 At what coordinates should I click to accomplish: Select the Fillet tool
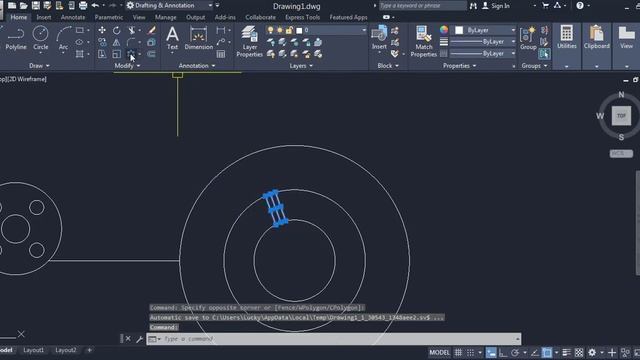click(131, 42)
